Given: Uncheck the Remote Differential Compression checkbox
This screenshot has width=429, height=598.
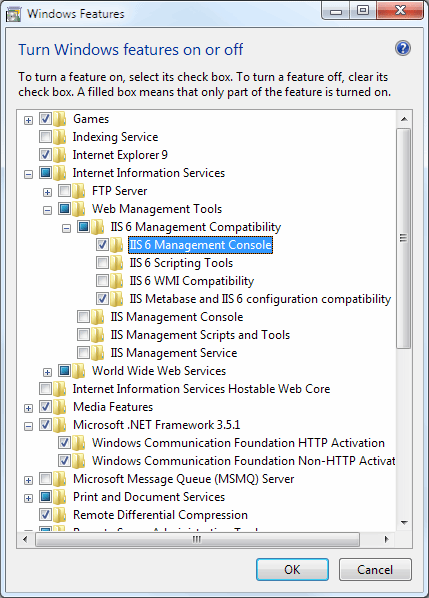Looking at the screenshot, I should click(x=45, y=514).
